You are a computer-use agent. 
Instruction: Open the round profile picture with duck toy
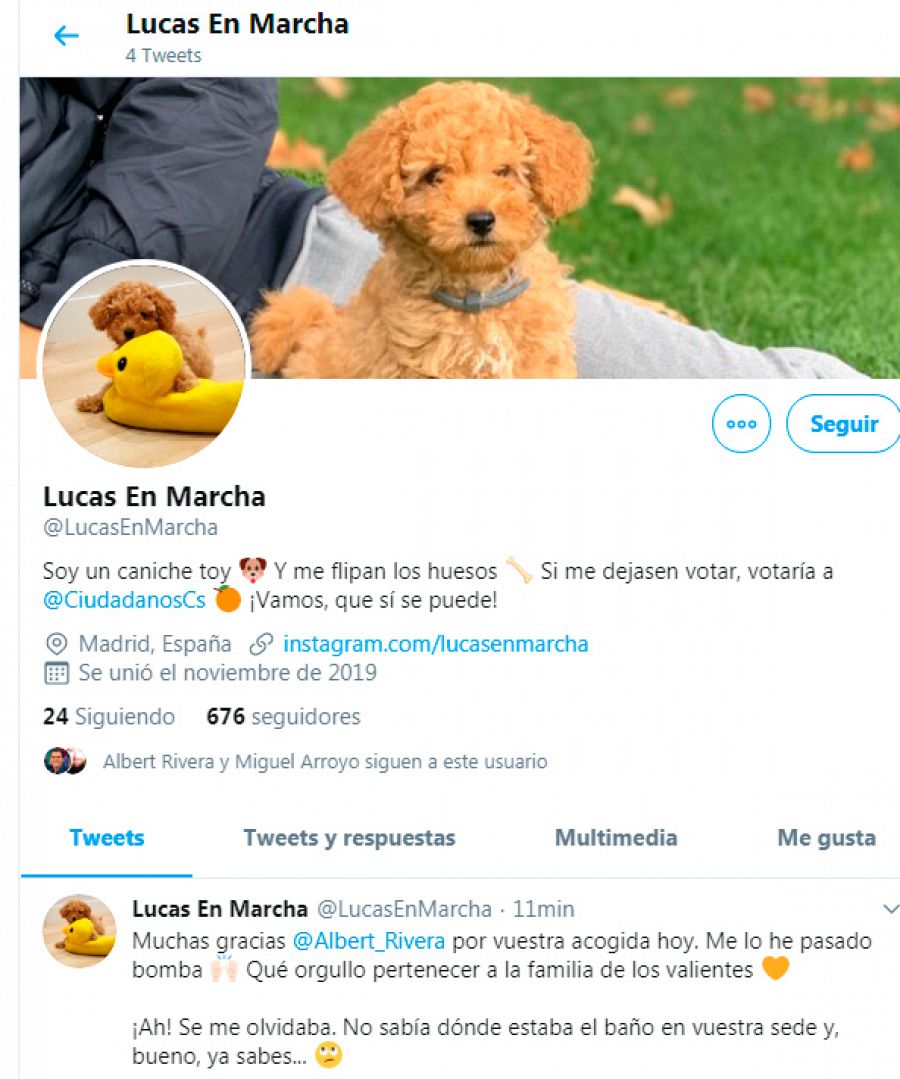pos(143,363)
